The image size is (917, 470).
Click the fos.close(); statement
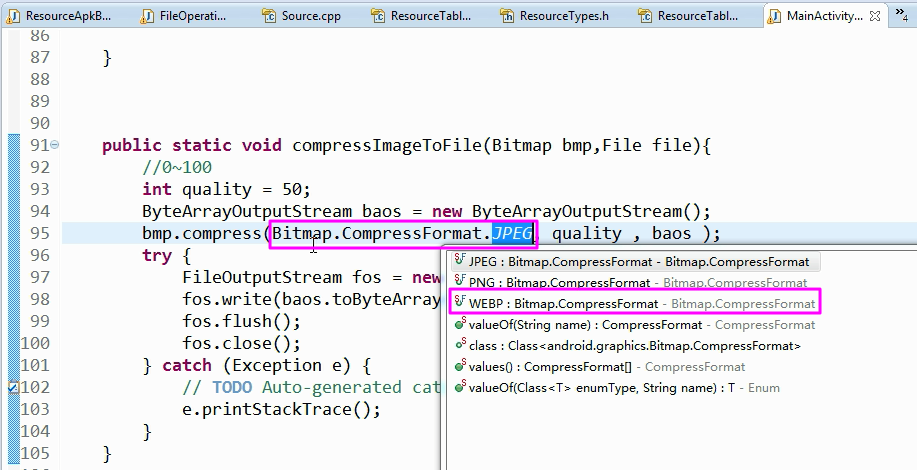(242, 344)
